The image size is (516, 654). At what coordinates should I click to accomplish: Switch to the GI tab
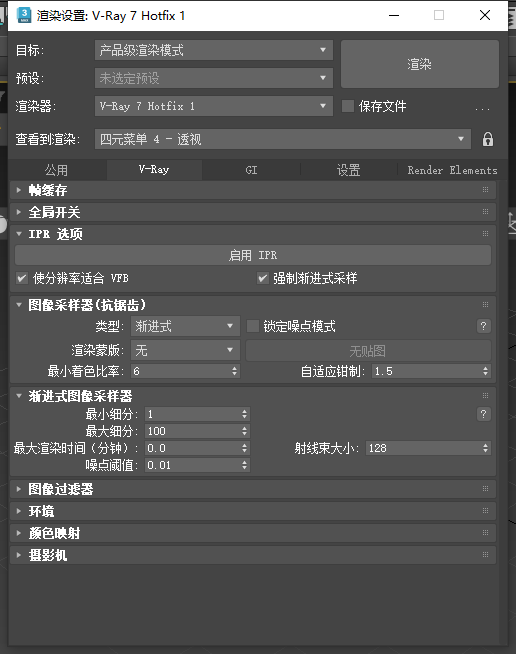[251, 170]
